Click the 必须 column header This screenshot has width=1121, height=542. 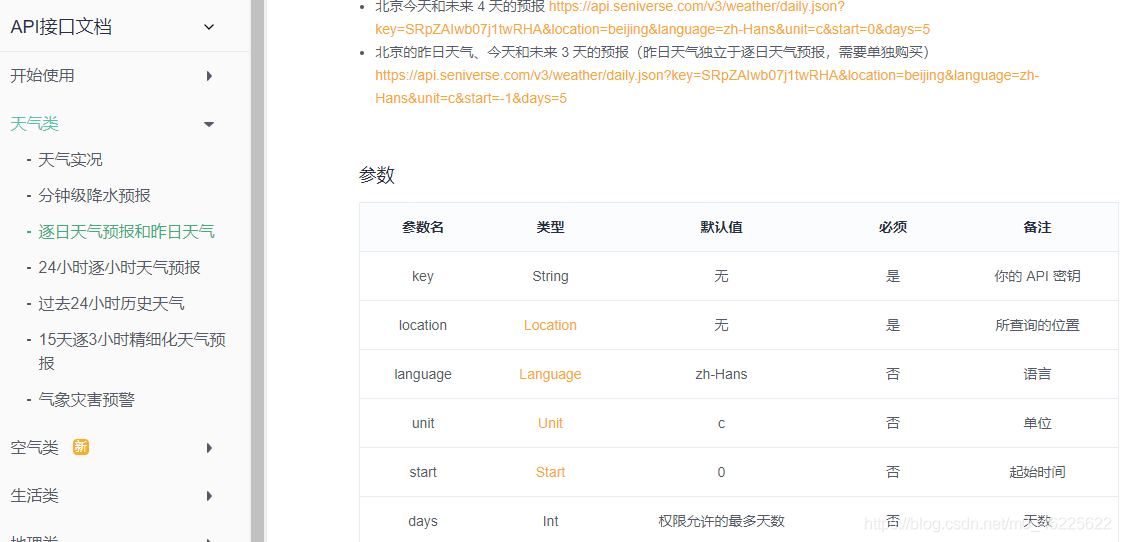pyautogui.click(x=893, y=227)
